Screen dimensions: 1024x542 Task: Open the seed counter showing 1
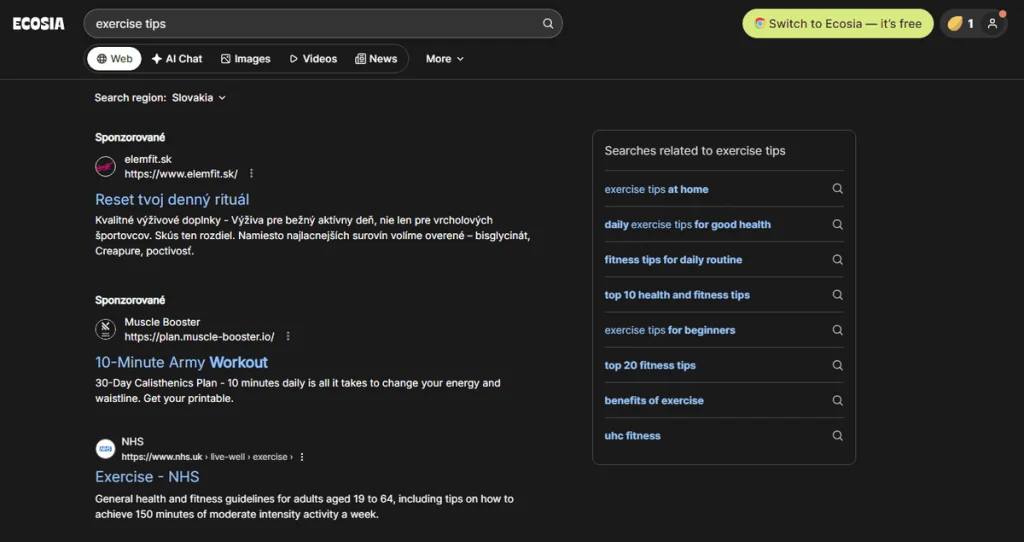[x=961, y=24]
